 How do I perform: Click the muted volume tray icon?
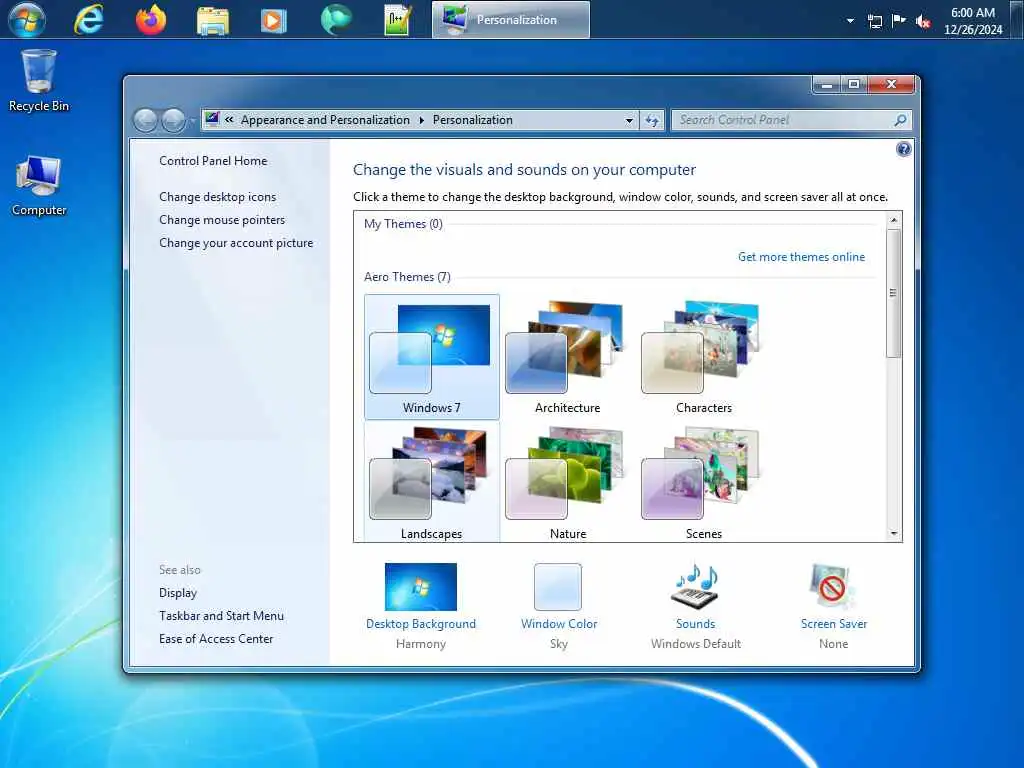tap(923, 22)
